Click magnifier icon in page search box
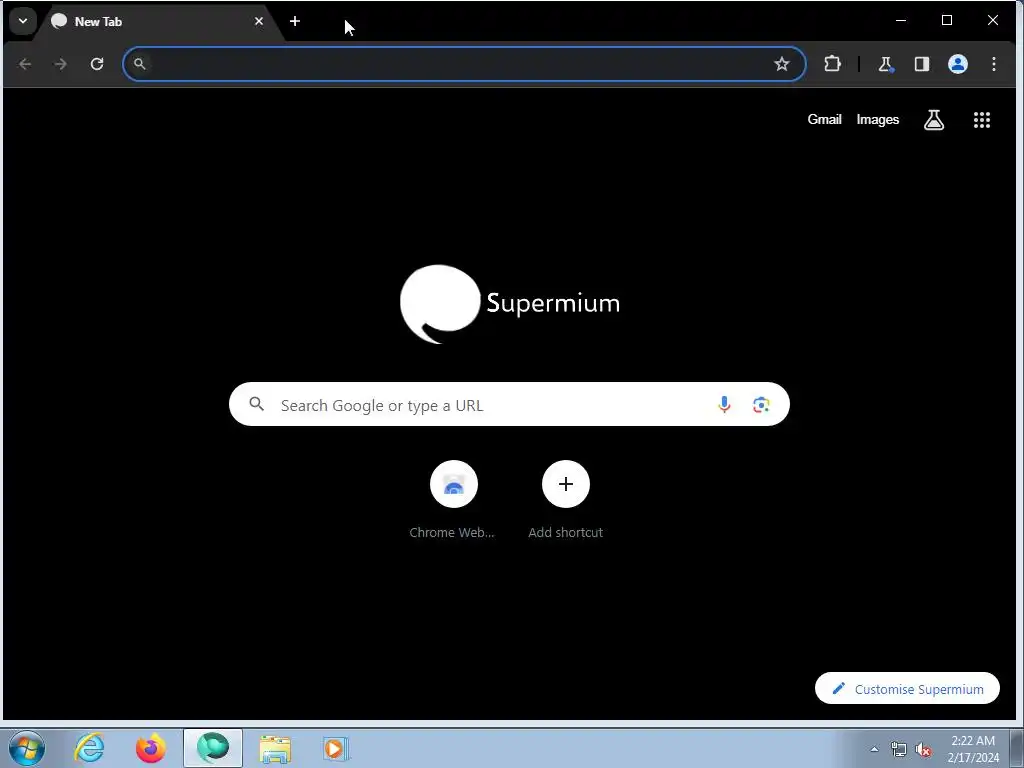 coord(257,404)
